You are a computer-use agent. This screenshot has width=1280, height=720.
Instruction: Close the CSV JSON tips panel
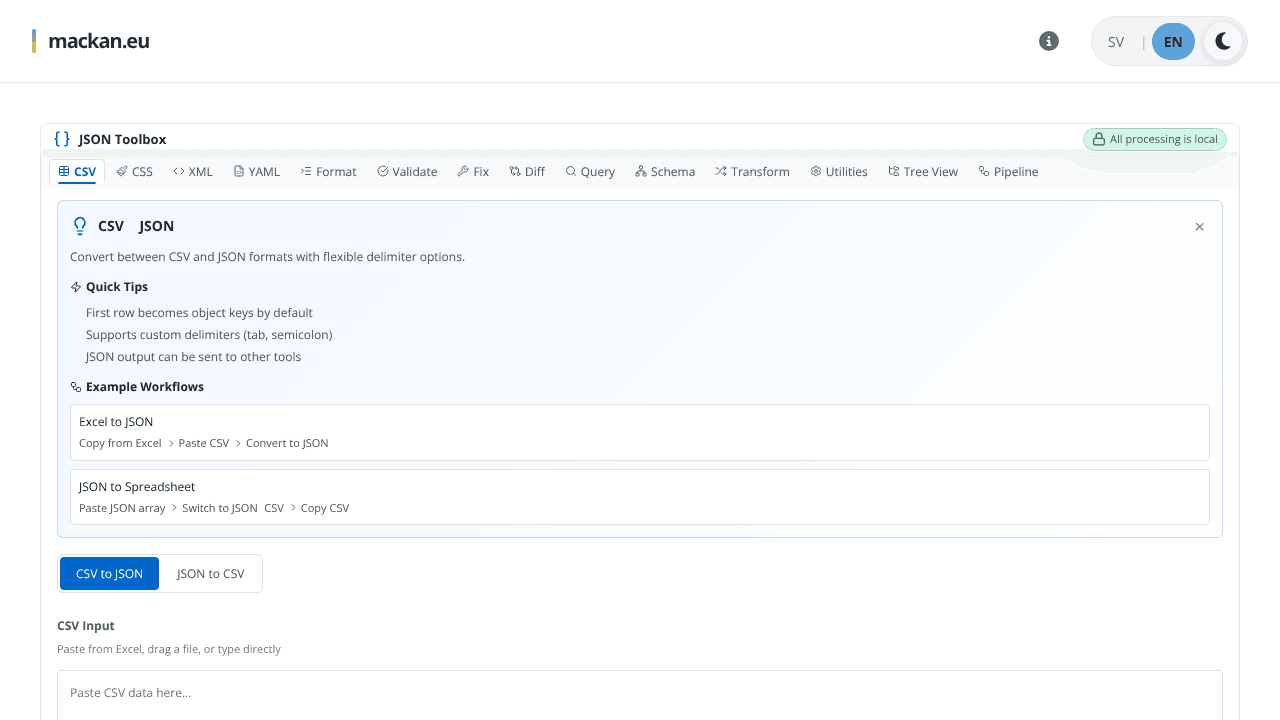[1200, 227]
